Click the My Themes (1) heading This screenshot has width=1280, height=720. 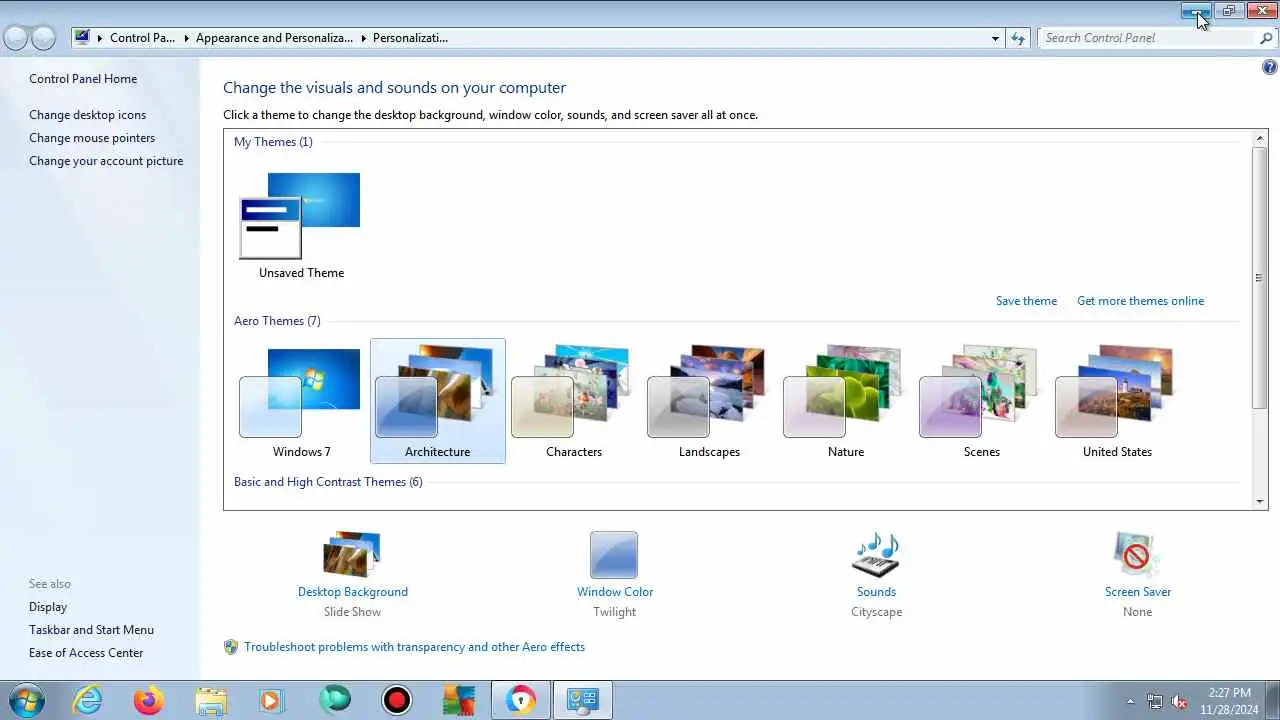pos(273,142)
